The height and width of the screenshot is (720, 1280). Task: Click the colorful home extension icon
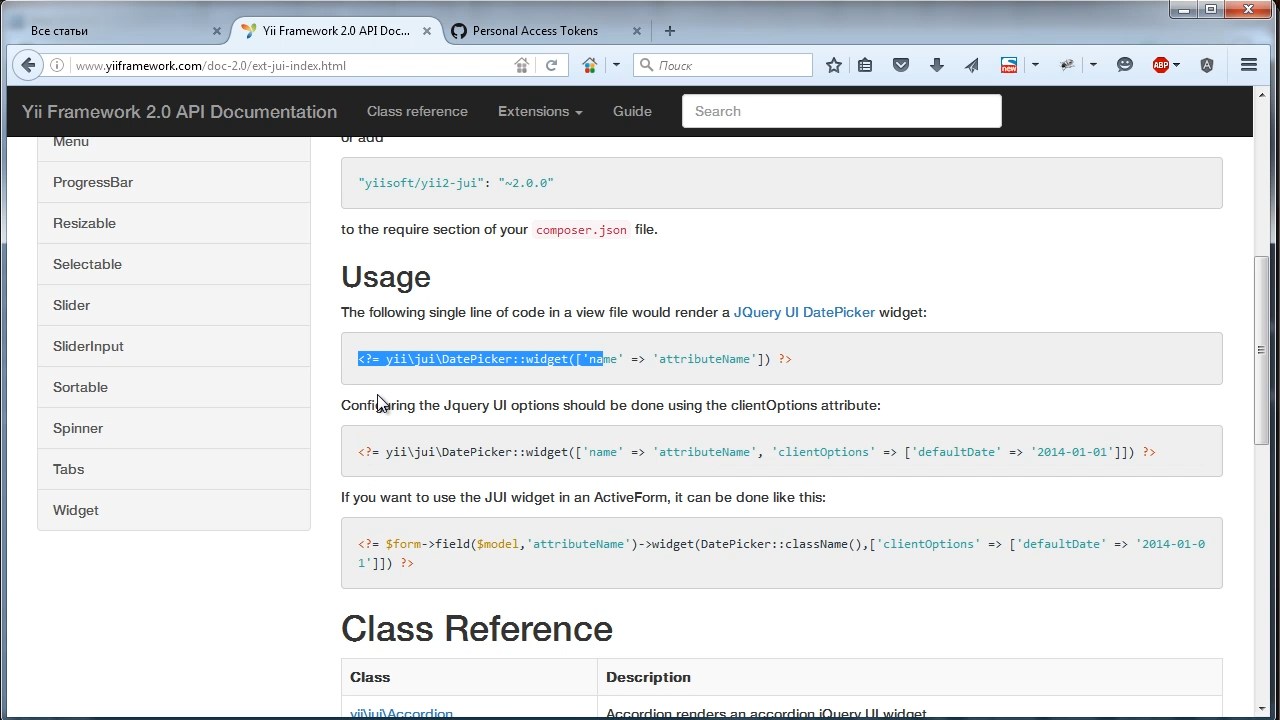pos(590,65)
